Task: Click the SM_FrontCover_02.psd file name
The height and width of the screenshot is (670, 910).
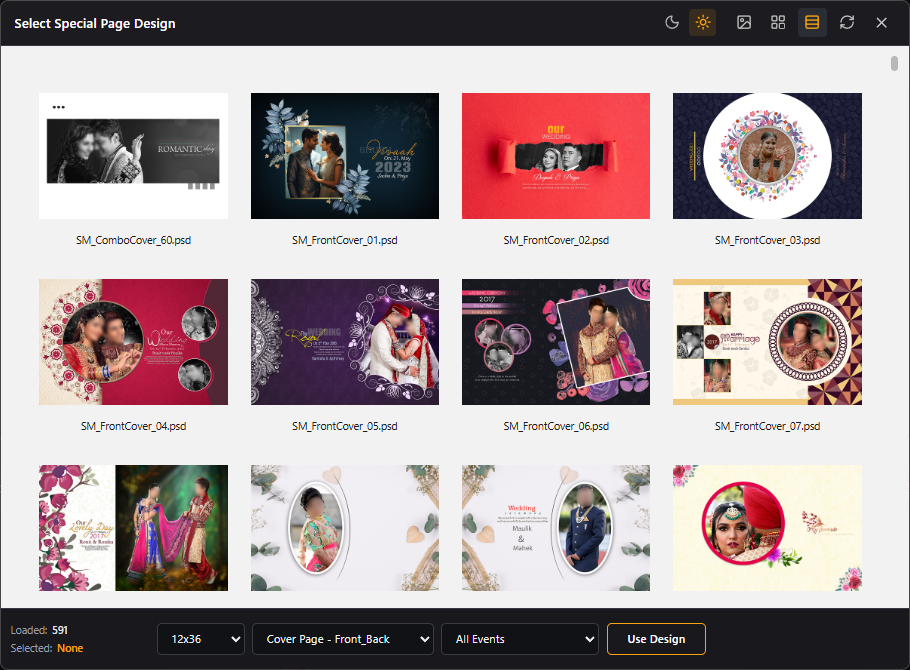Action: (x=556, y=240)
